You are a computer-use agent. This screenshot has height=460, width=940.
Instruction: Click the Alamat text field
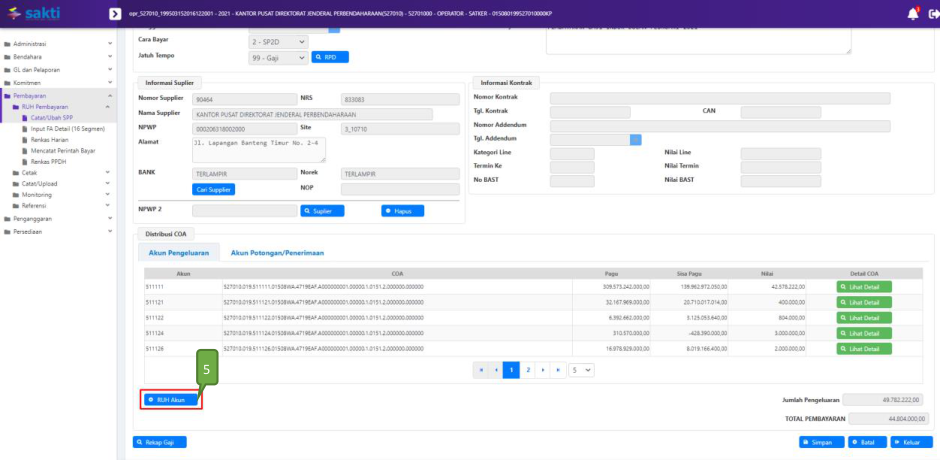pyautogui.click(x=258, y=149)
